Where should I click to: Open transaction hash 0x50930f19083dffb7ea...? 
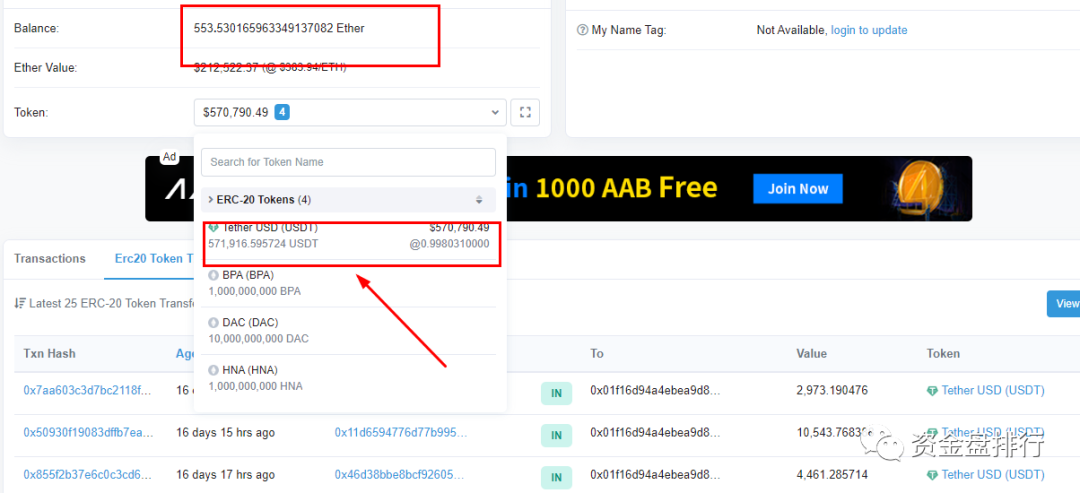pos(87,432)
